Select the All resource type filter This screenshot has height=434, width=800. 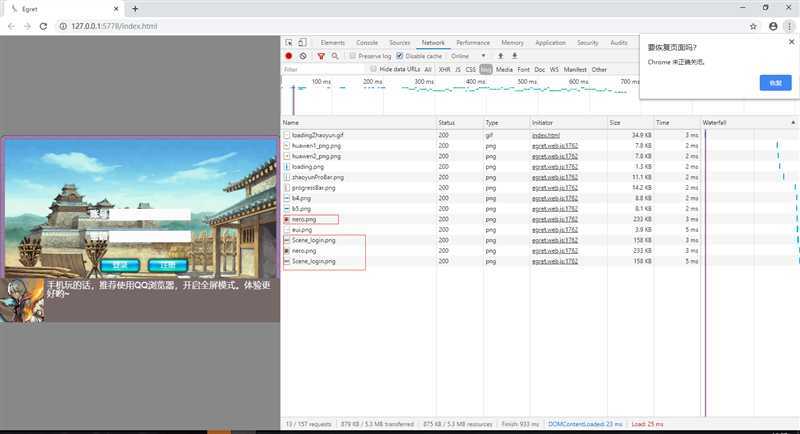(428, 69)
